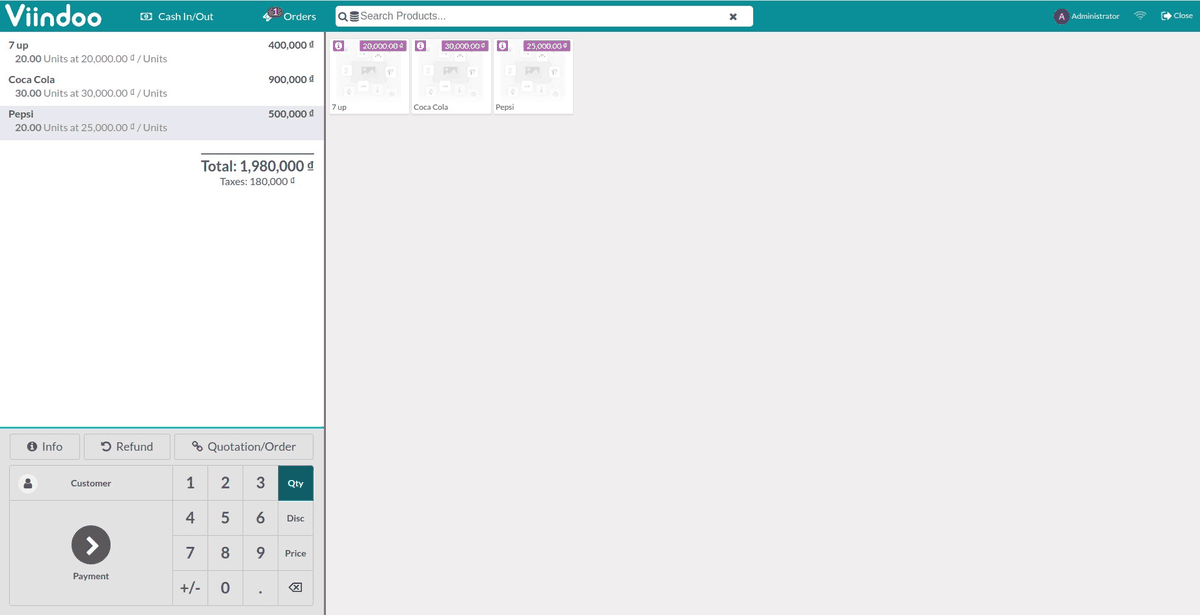This screenshot has height=615, width=1200.
Task: Open the Orders ticket list
Action: [289, 16]
